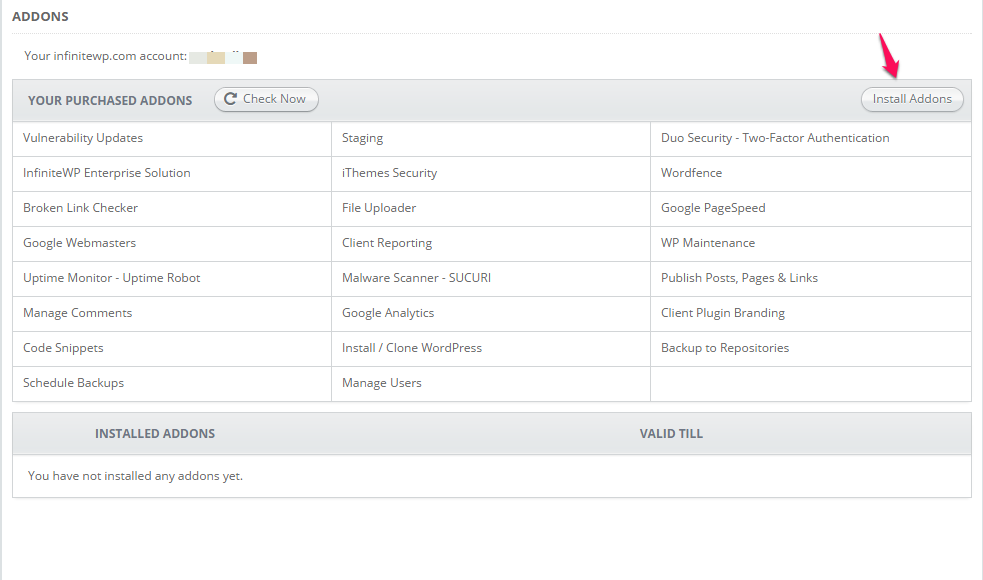
Task: Click the Staging addon cell
Action: (x=362, y=138)
